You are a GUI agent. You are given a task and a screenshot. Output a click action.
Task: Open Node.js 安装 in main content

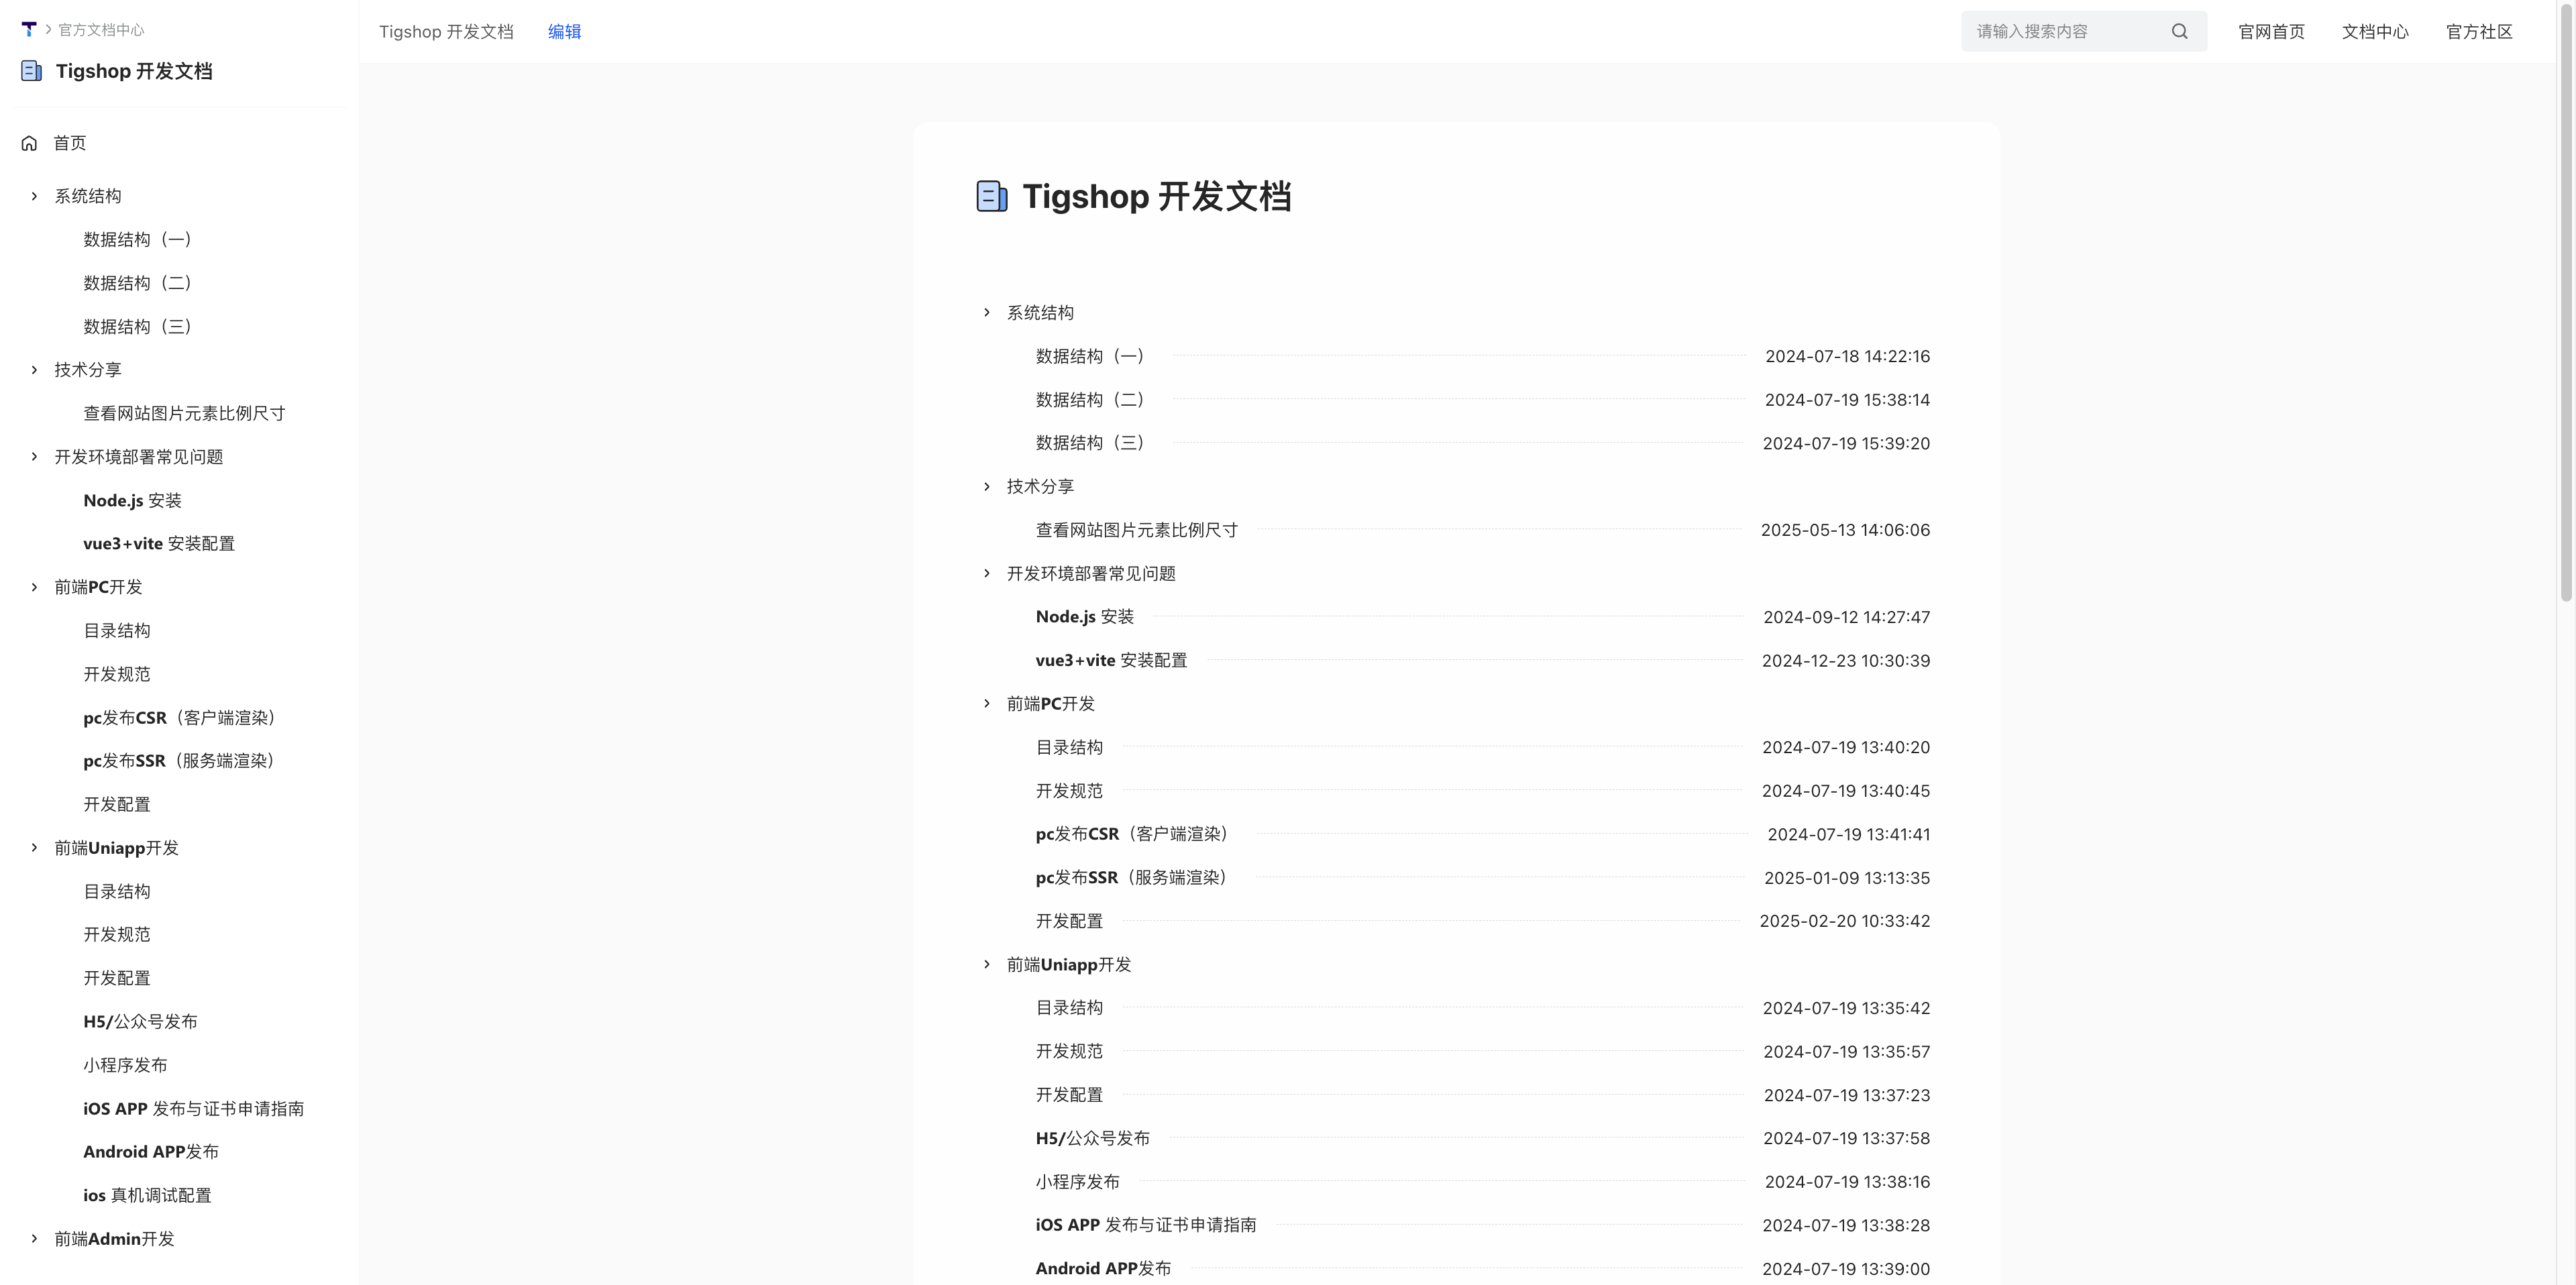pyautogui.click(x=1085, y=617)
